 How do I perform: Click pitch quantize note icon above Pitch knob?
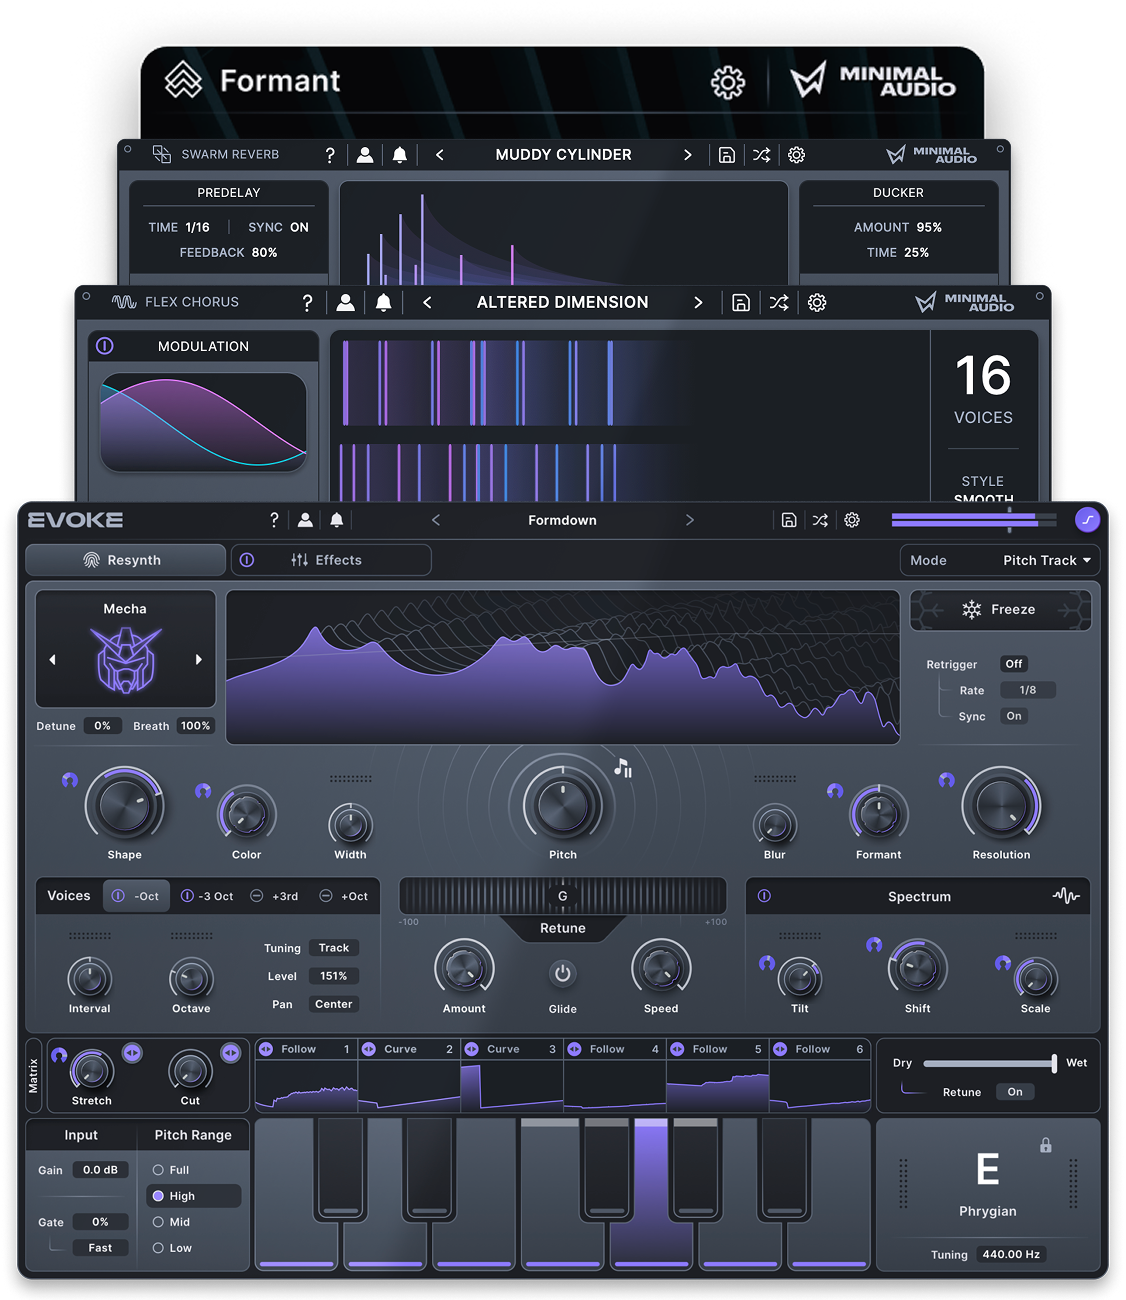[623, 768]
